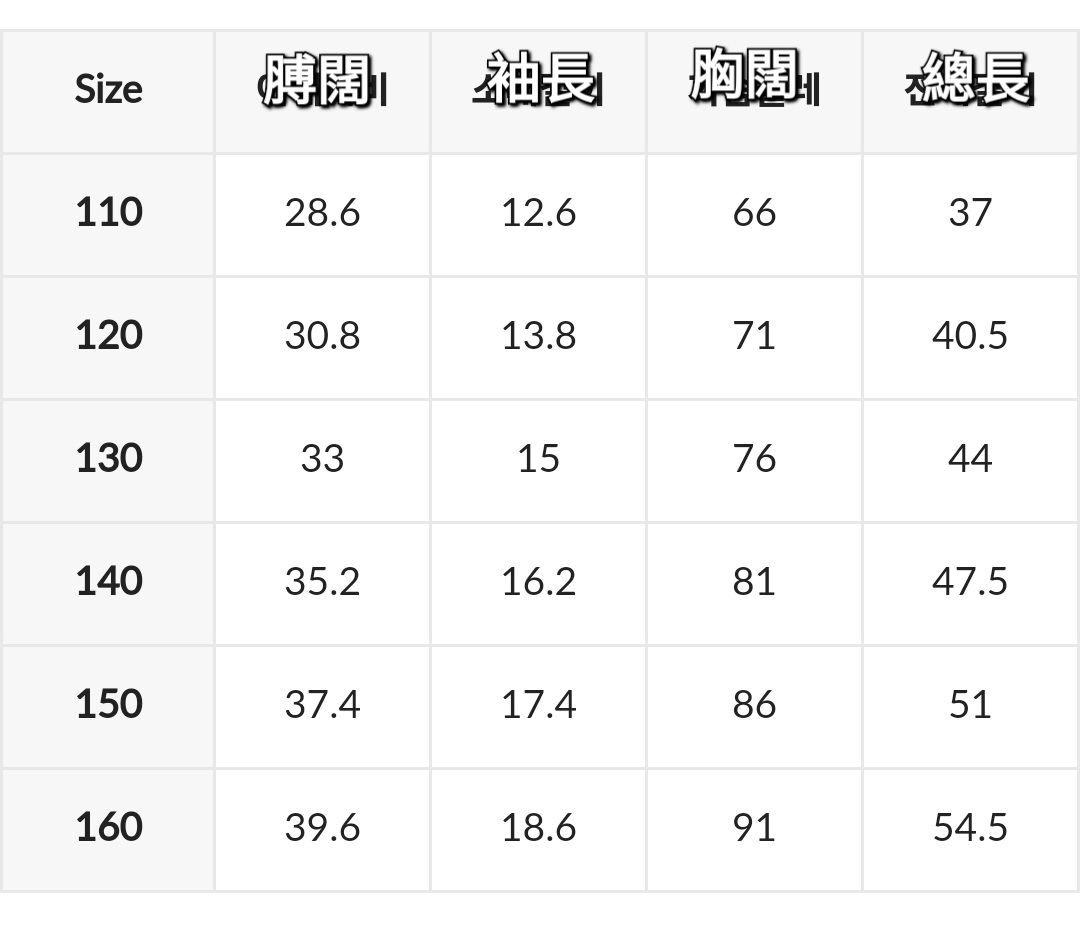Select the chest width value 91
The image size is (1080, 936).
coord(754,827)
